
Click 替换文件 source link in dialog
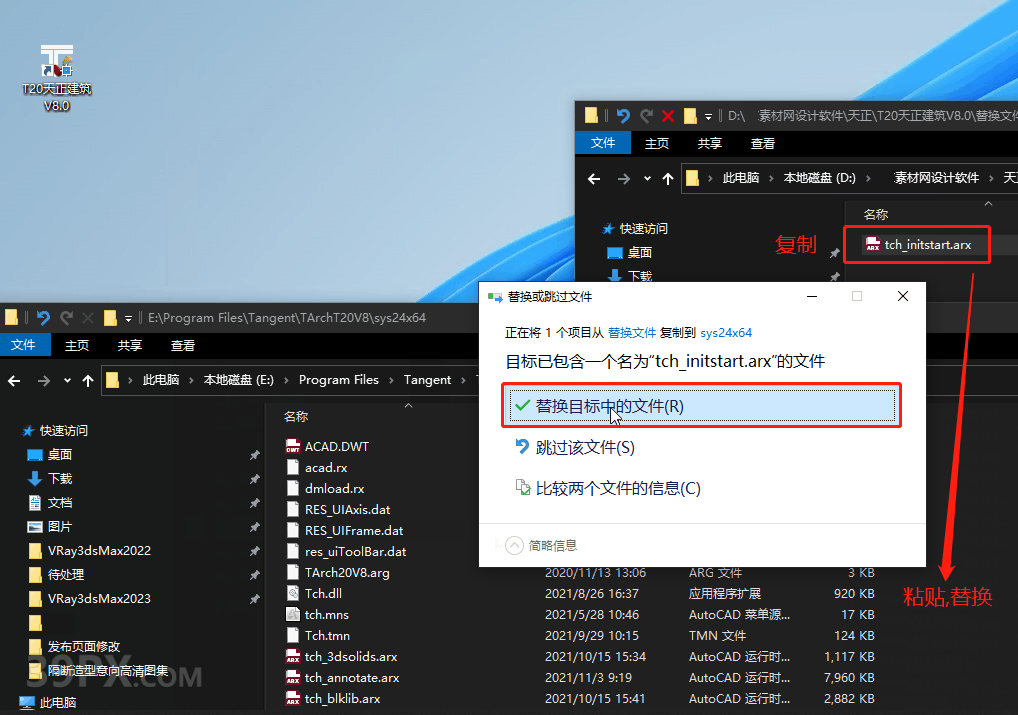click(x=632, y=332)
